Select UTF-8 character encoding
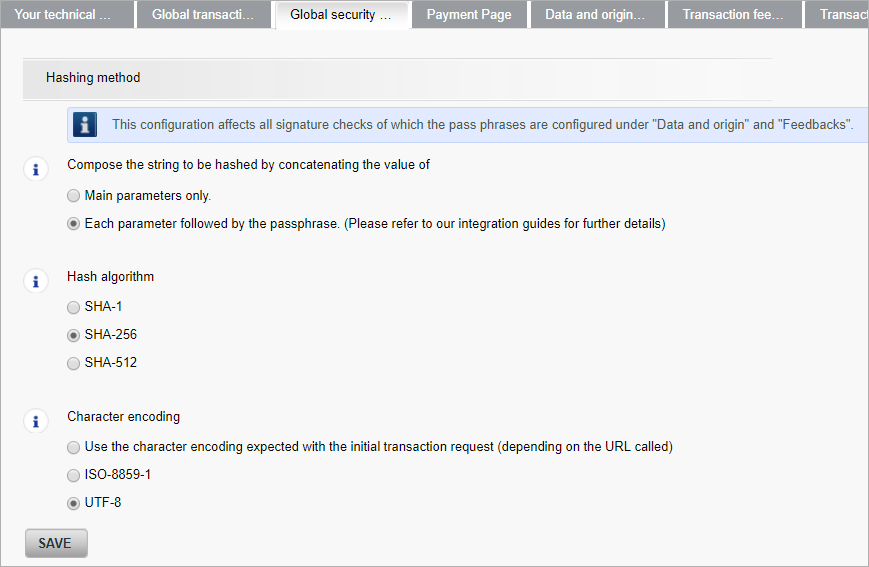869x567 pixels. click(x=73, y=503)
